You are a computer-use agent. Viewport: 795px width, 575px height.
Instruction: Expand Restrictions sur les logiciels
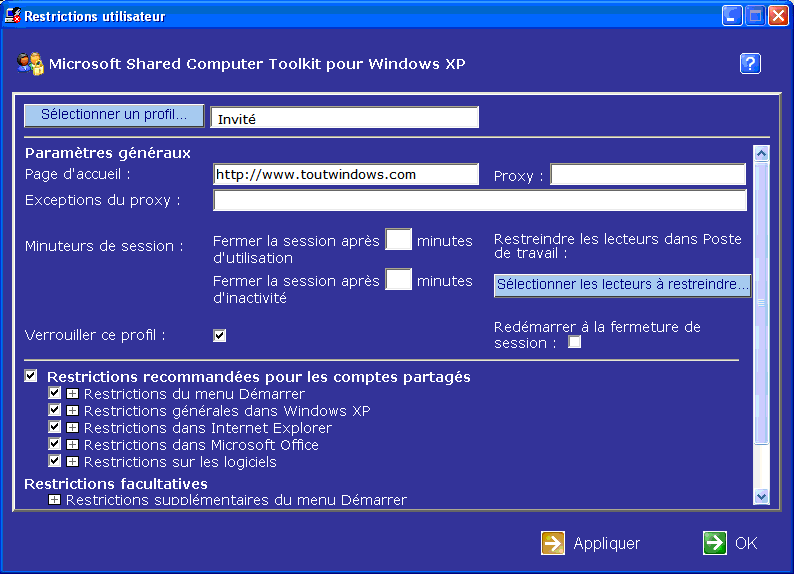pyautogui.click(x=72, y=462)
